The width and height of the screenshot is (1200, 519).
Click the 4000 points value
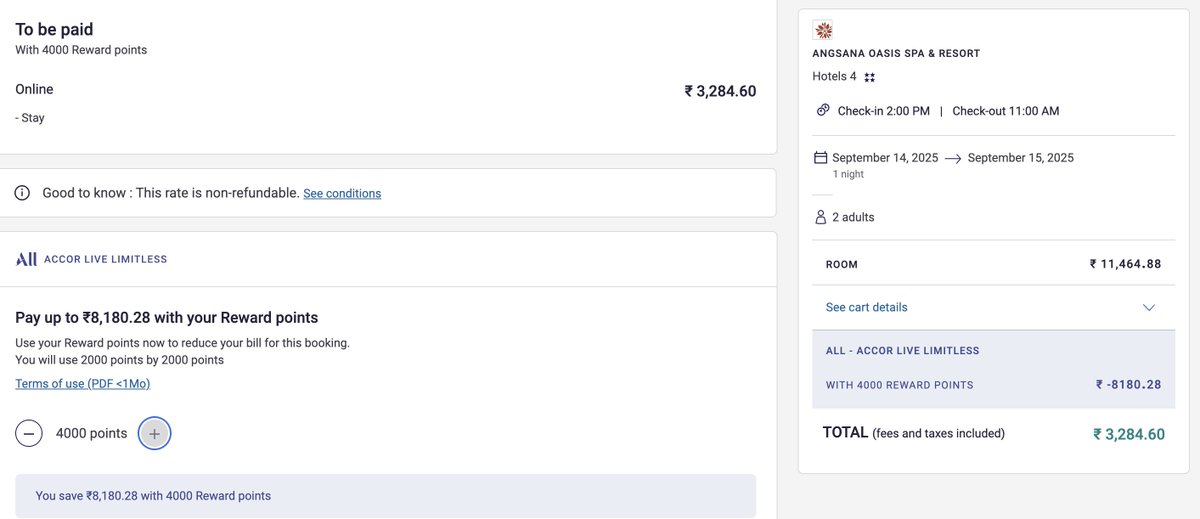[x=91, y=433]
